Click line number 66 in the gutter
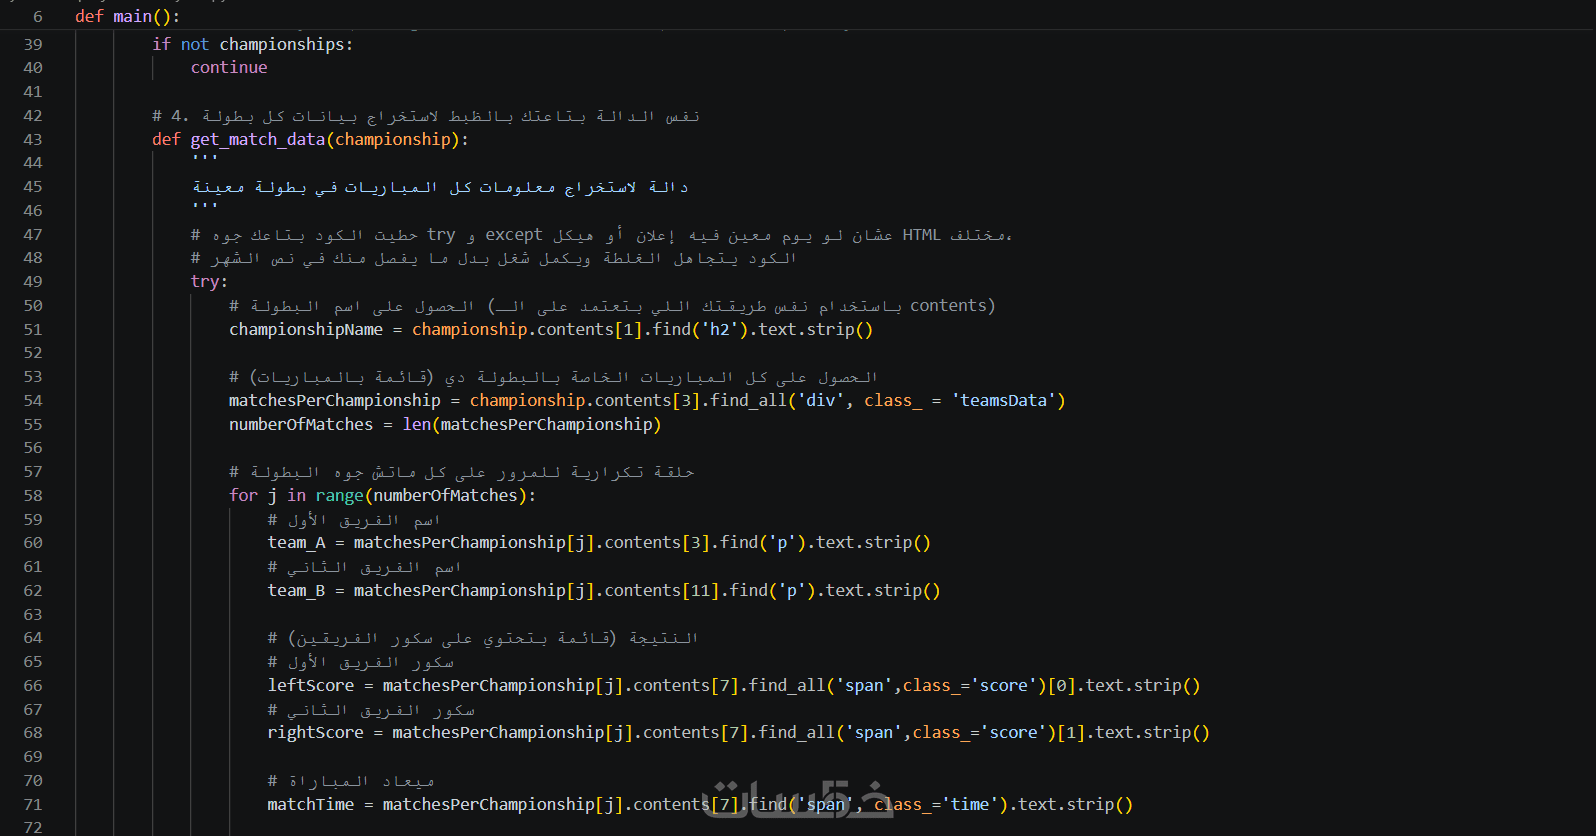Viewport: 1596px width, 836px height. [33, 685]
